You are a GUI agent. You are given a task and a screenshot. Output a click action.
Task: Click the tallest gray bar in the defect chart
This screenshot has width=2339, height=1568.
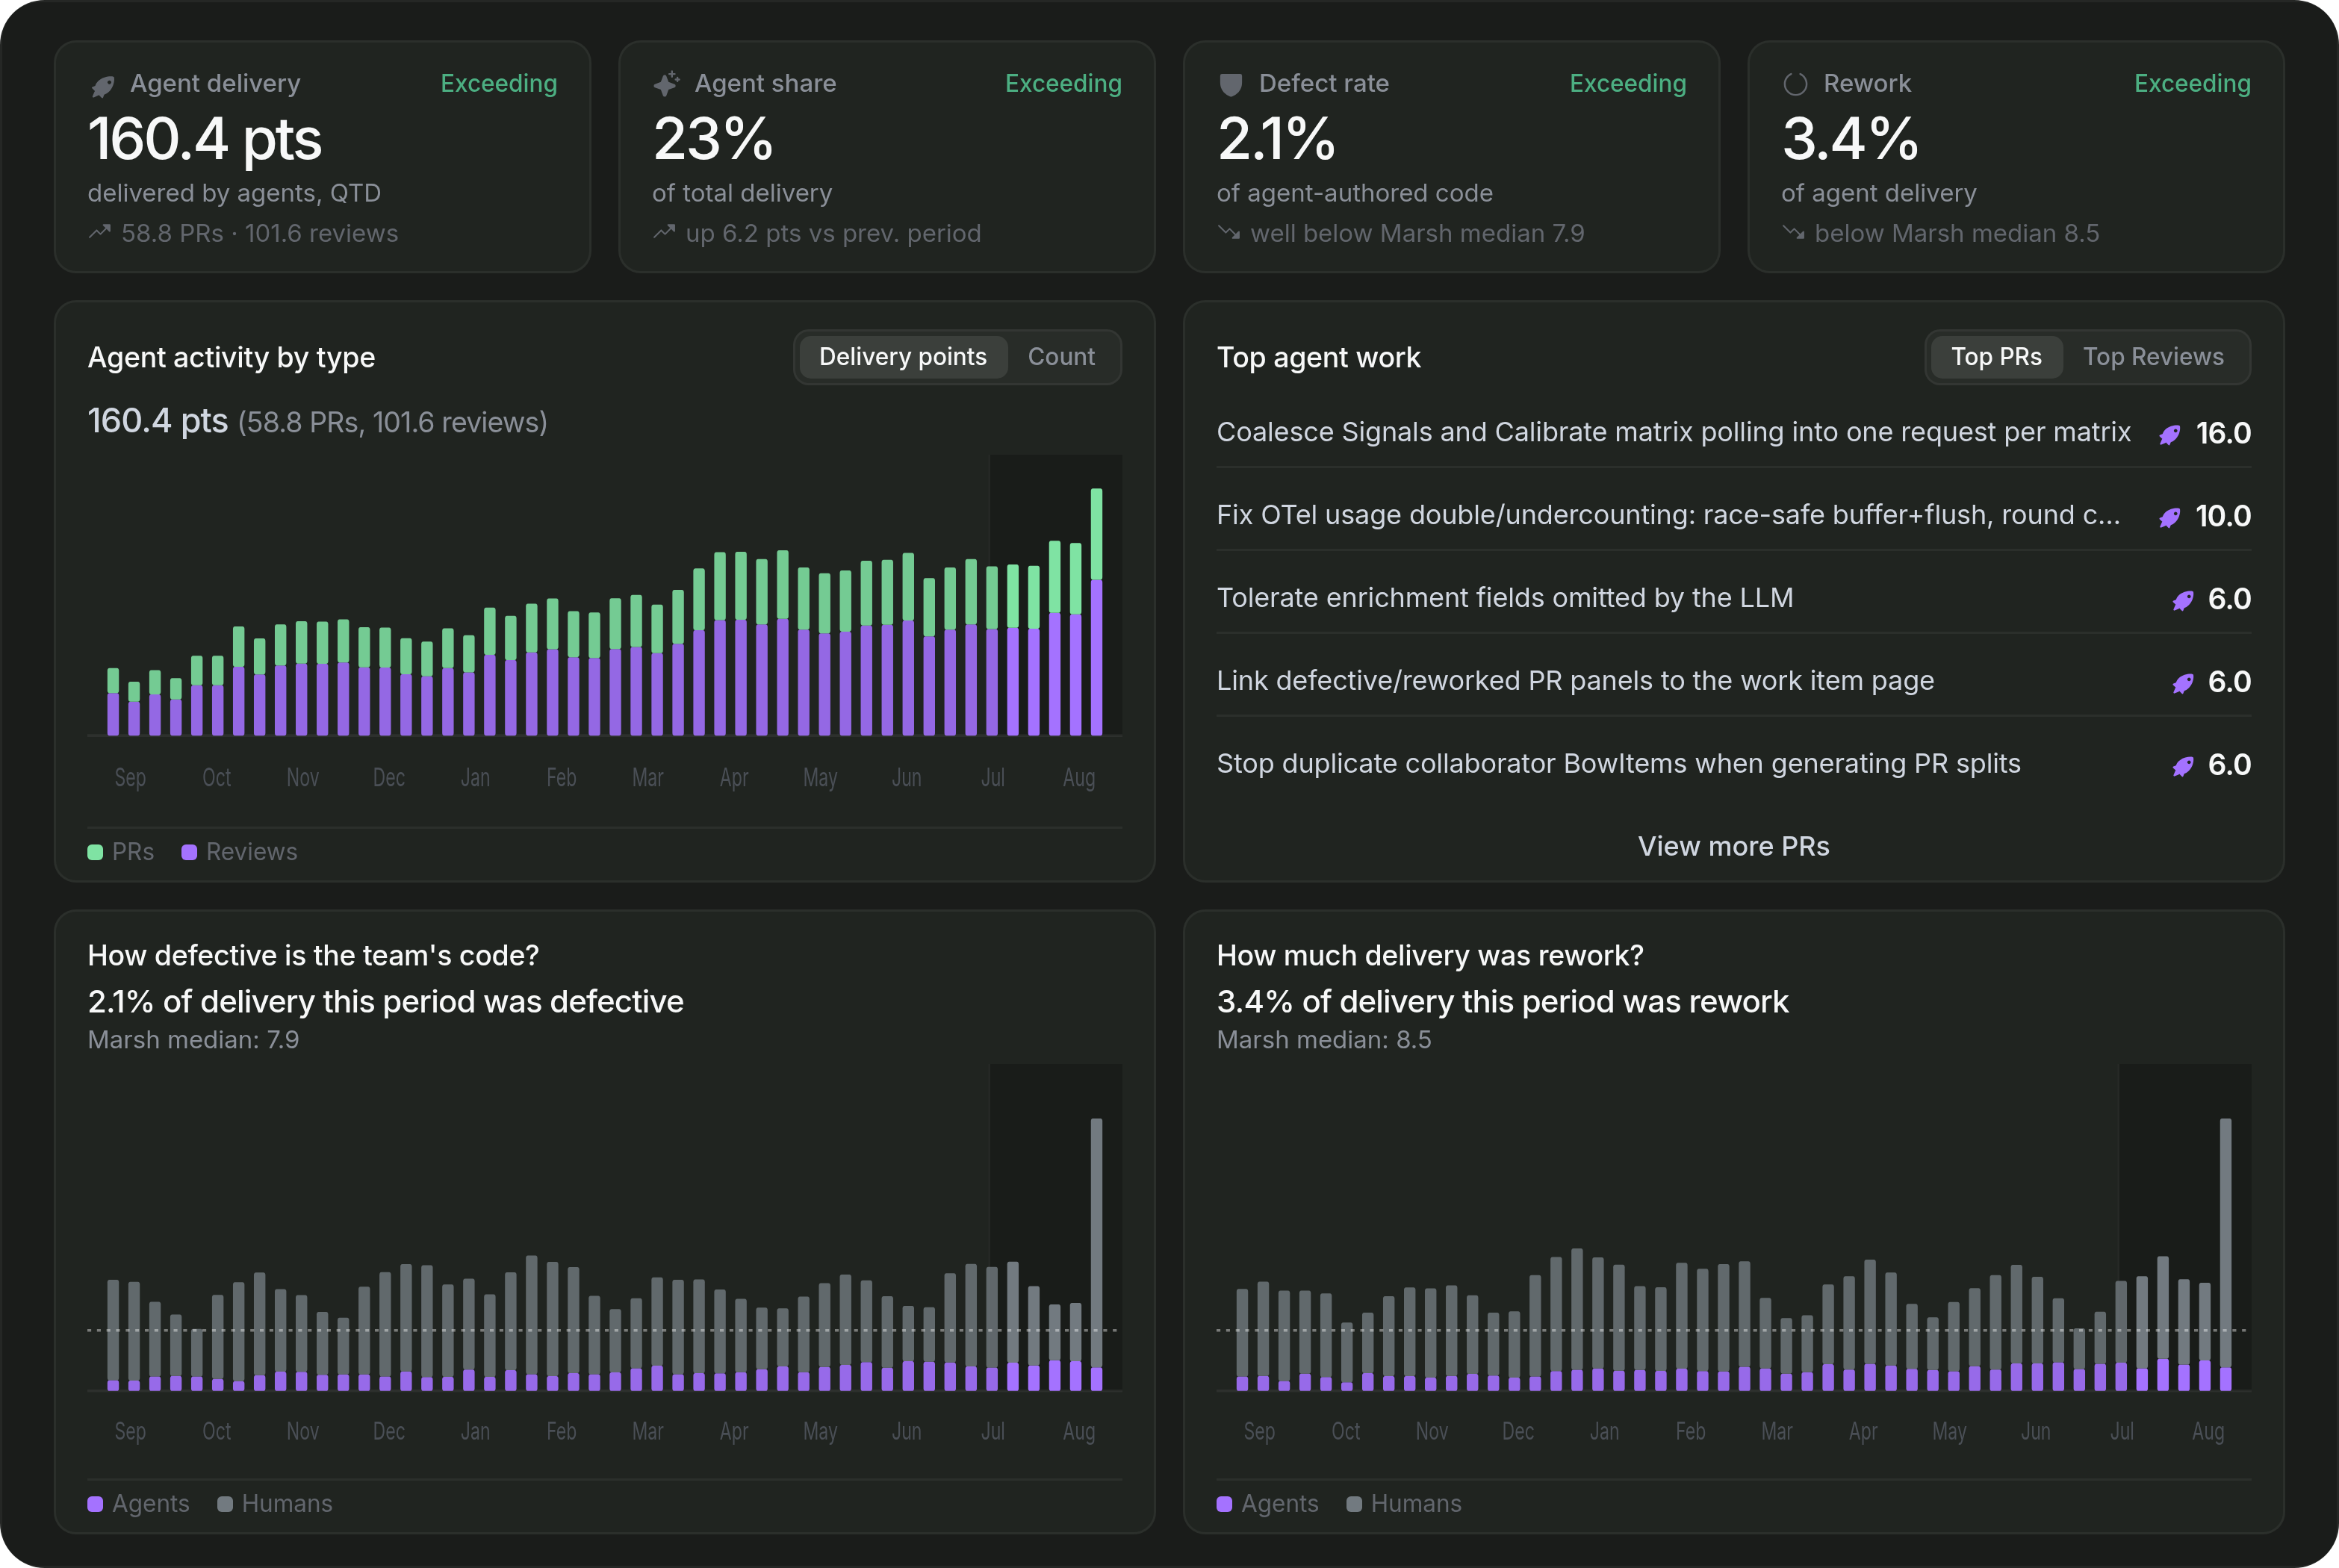pyautogui.click(x=1096, y=1242)
